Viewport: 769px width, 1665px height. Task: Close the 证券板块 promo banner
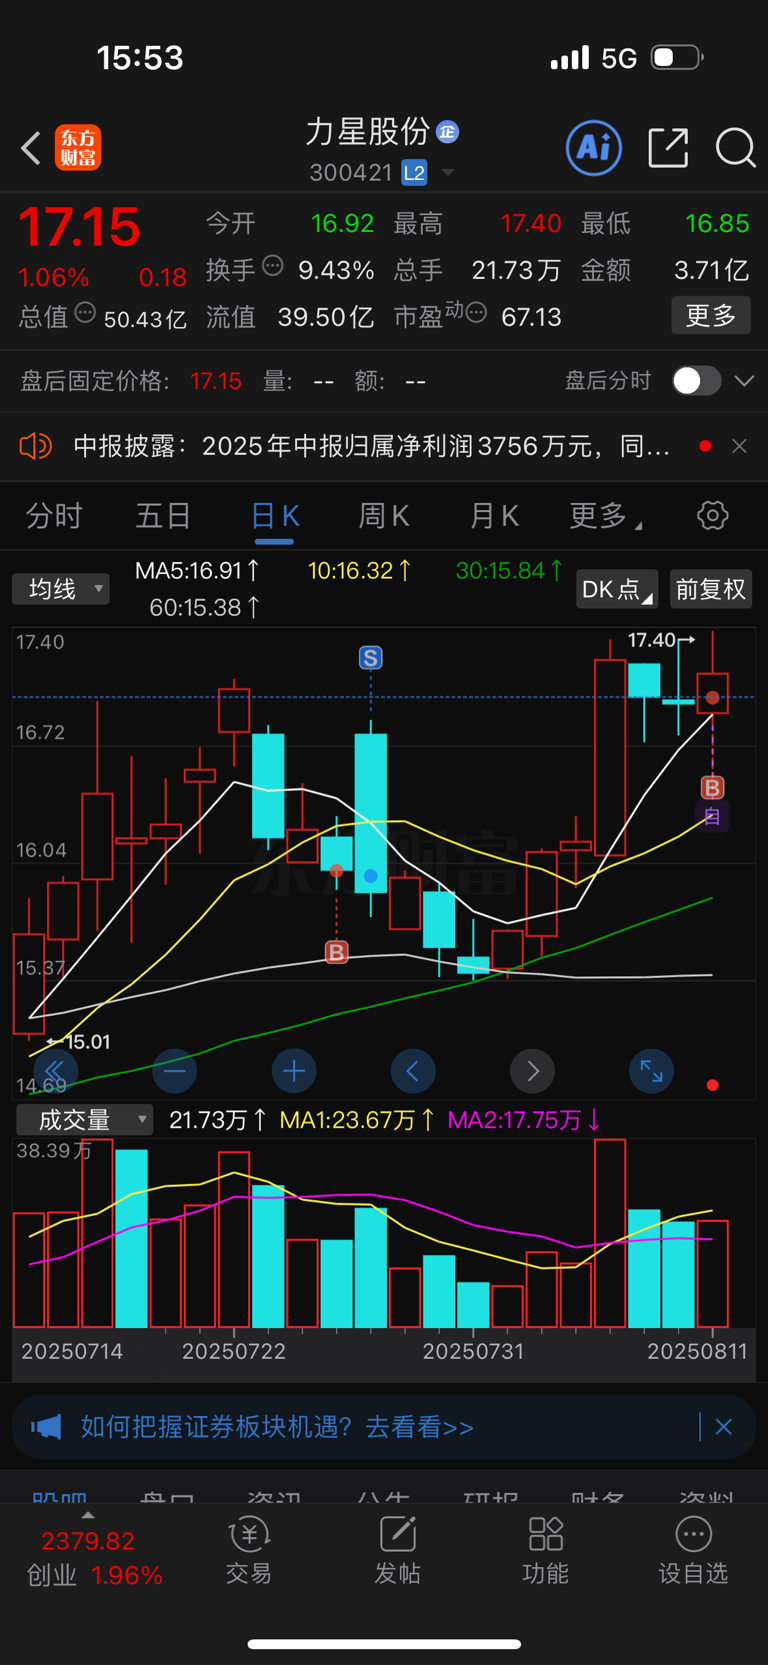coord(724,1427)
